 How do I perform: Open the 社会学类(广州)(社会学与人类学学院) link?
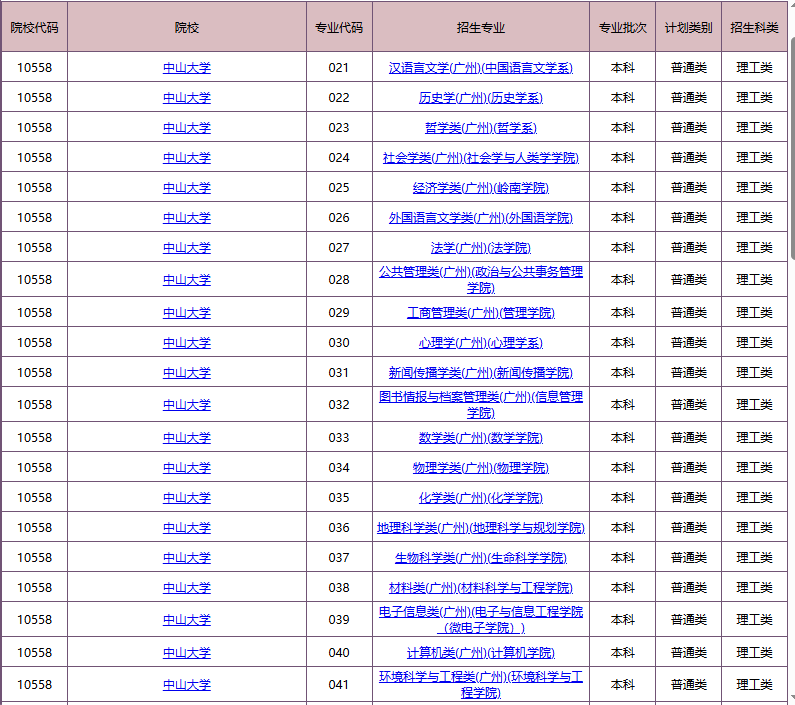pos(481,158)
